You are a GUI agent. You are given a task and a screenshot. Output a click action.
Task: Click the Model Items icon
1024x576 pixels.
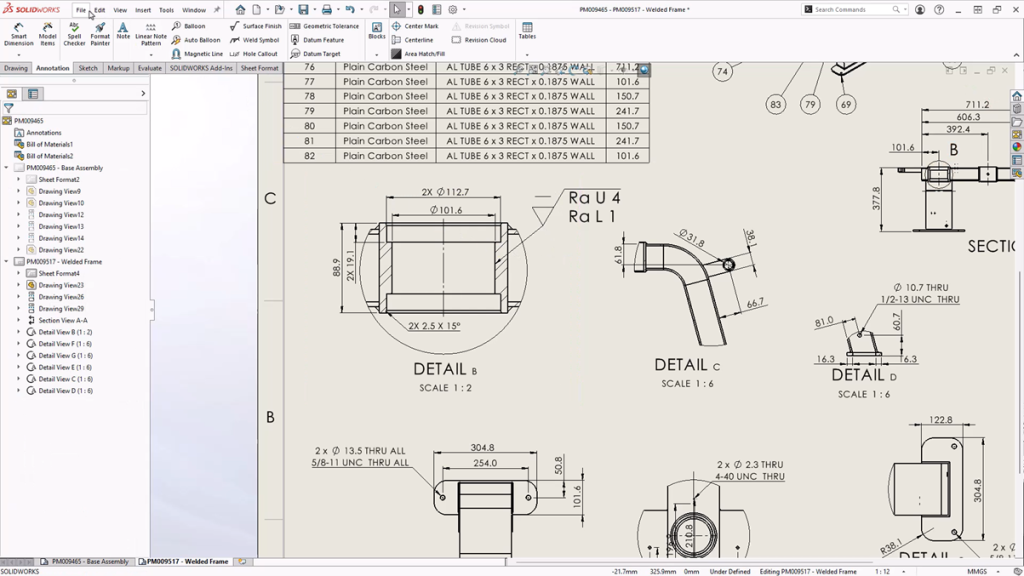coord(47,33)
